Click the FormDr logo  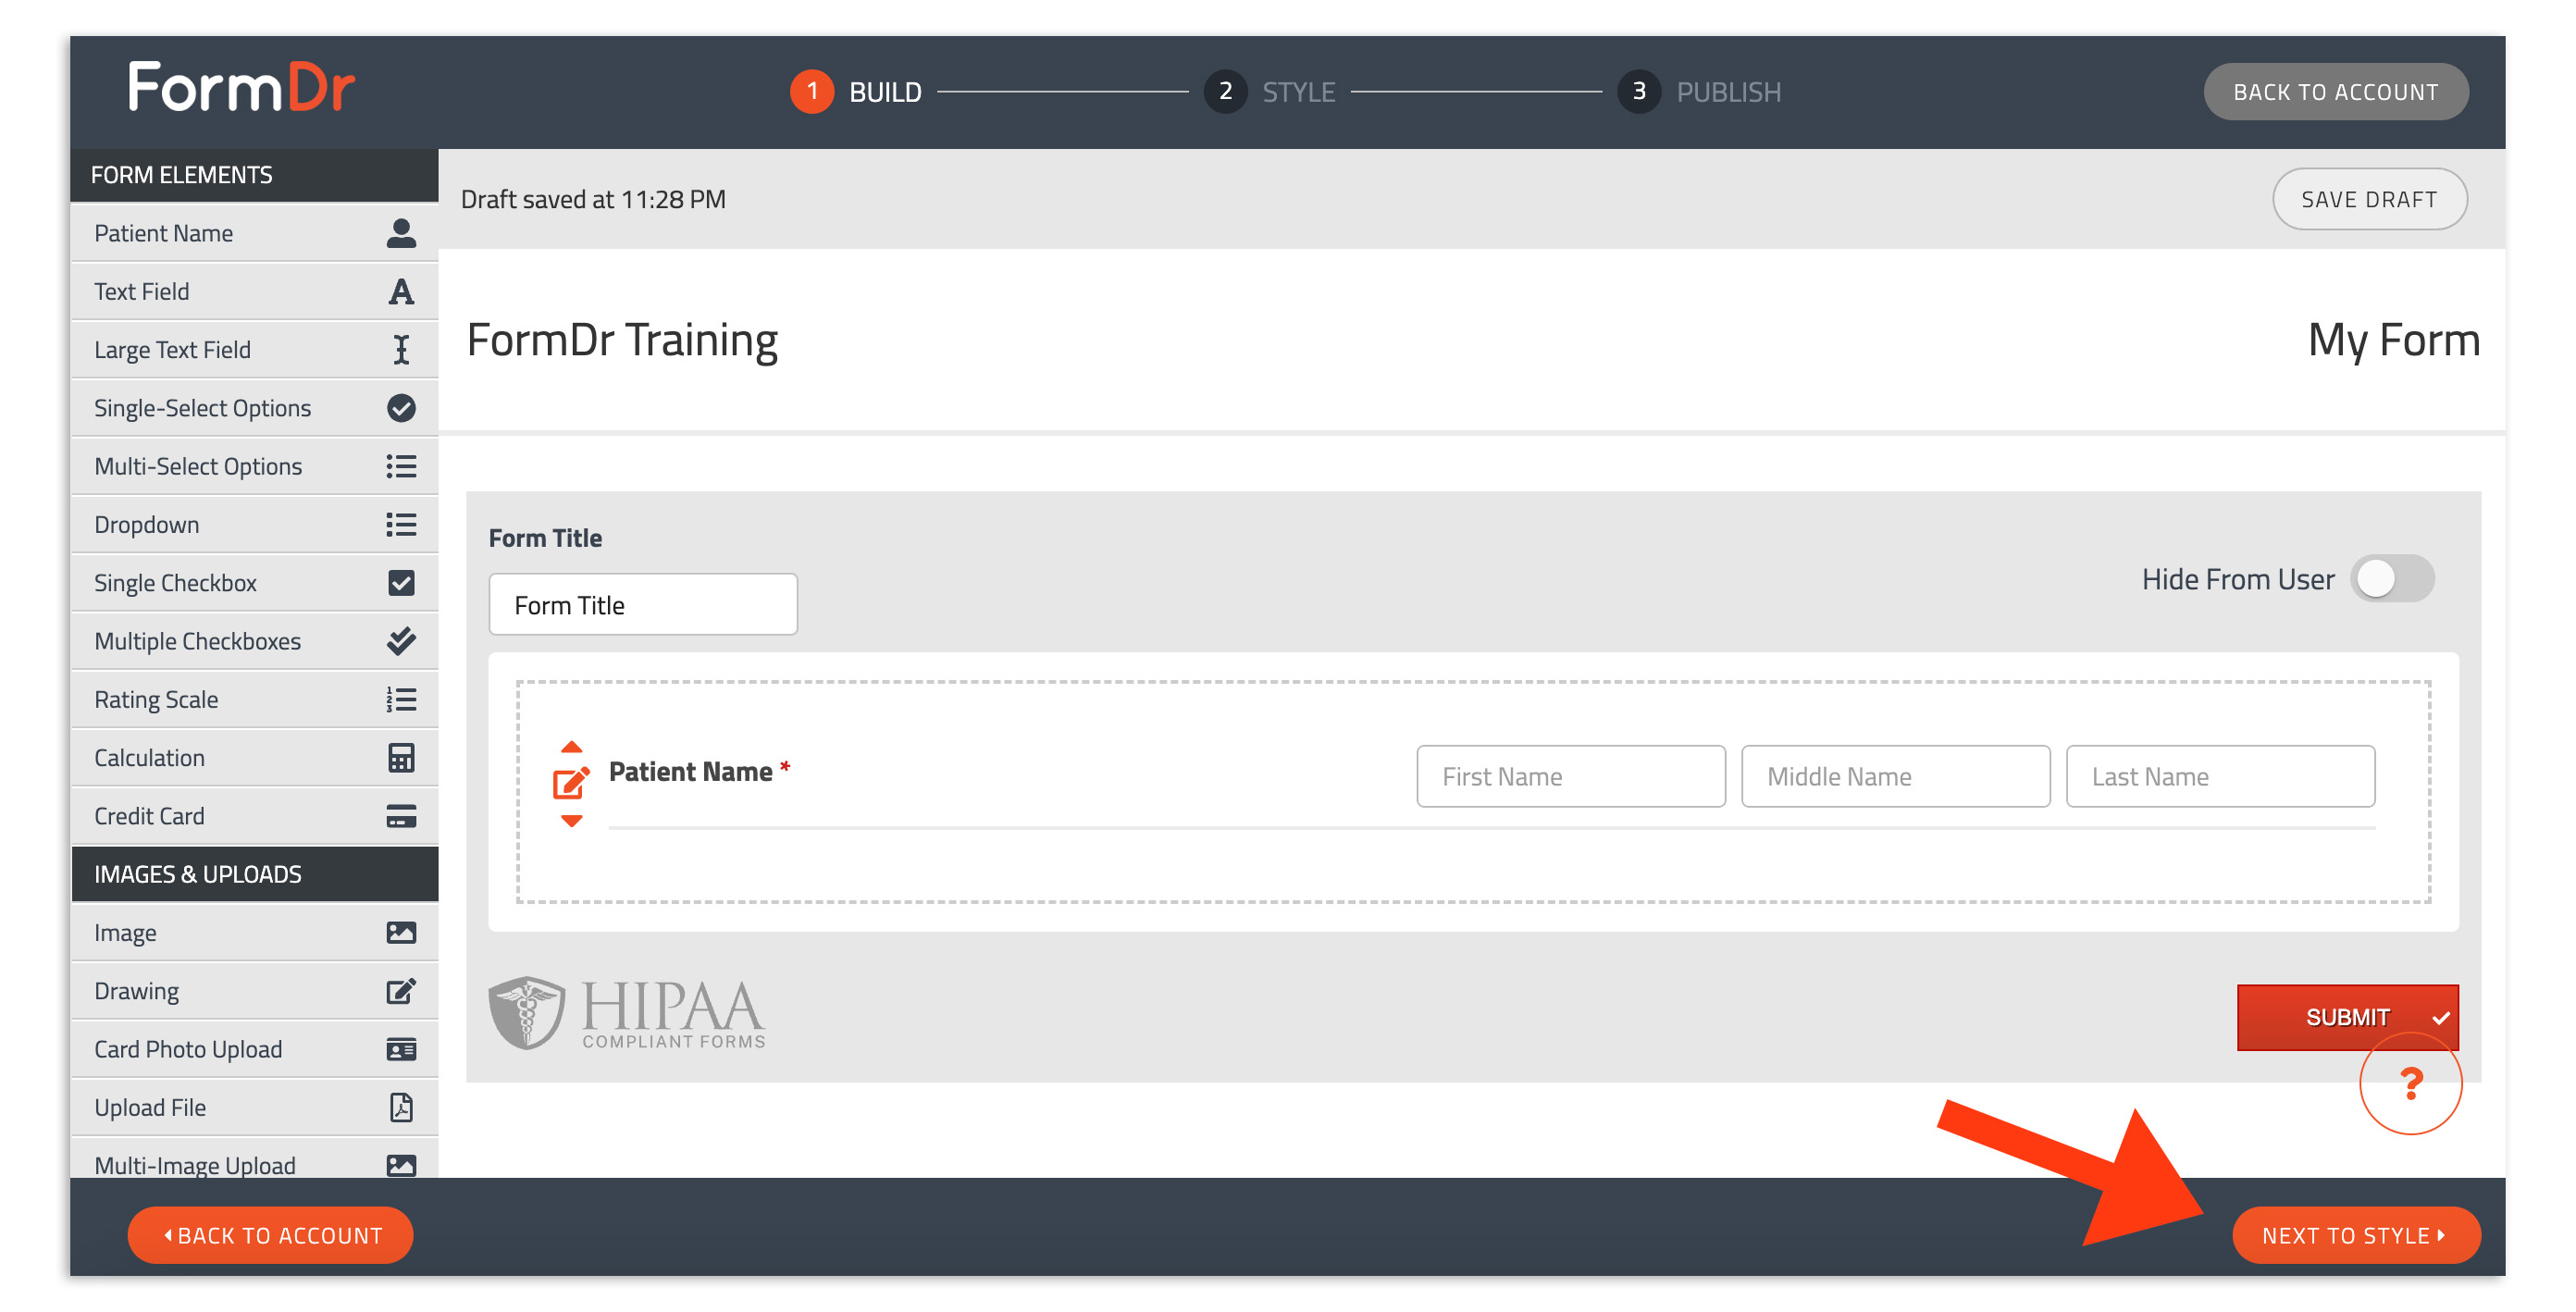click(x=241, y=87)
